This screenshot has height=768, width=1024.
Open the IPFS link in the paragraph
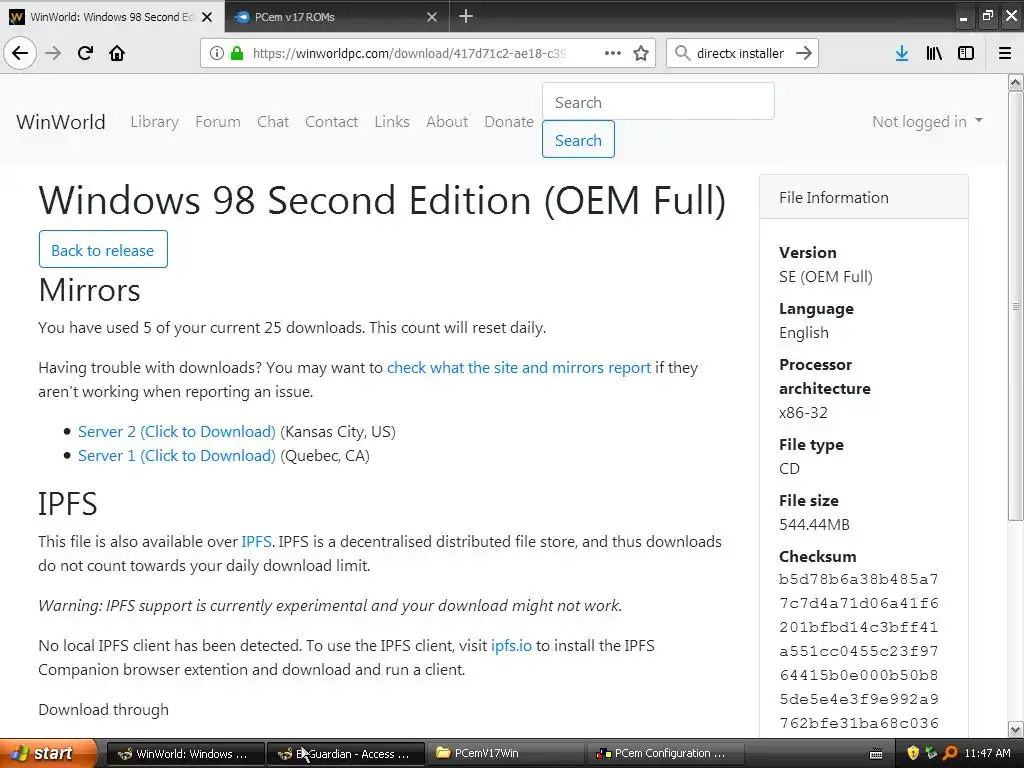point(256,541)
